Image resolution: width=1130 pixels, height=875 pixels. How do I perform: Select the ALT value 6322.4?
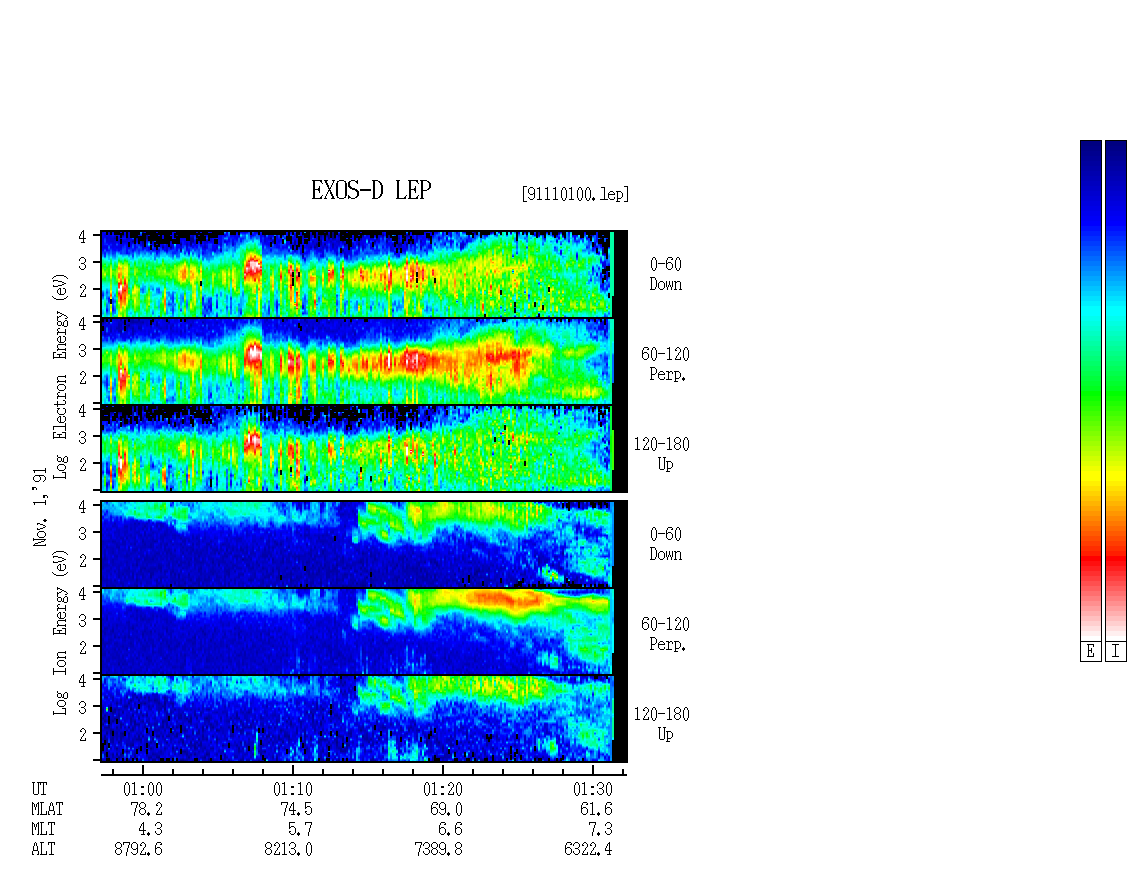coord(588,849)
